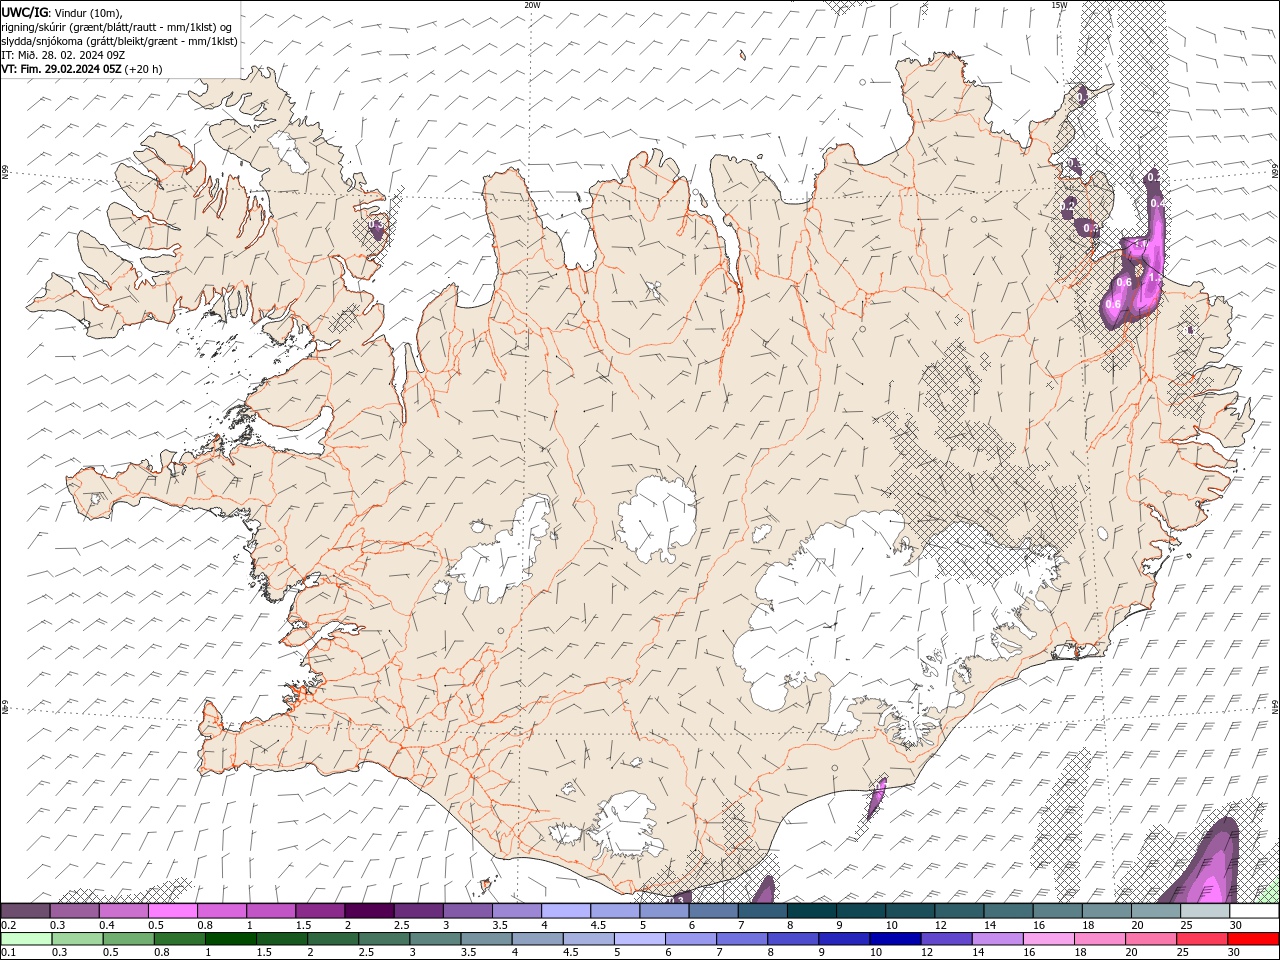The height and width of the screenshot is (960, 1280).
Task: Click upper legend swatch between 7 and 8
Action: (763, 911)
